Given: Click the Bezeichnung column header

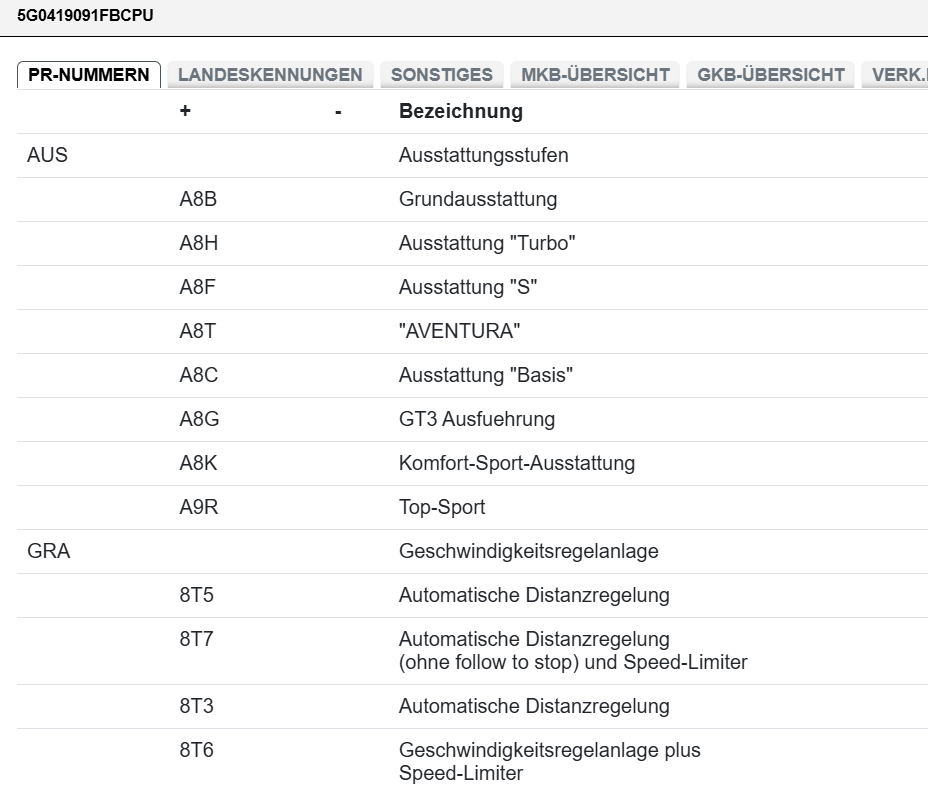Looking at the screenshot, I should click(x=460, y=112).
